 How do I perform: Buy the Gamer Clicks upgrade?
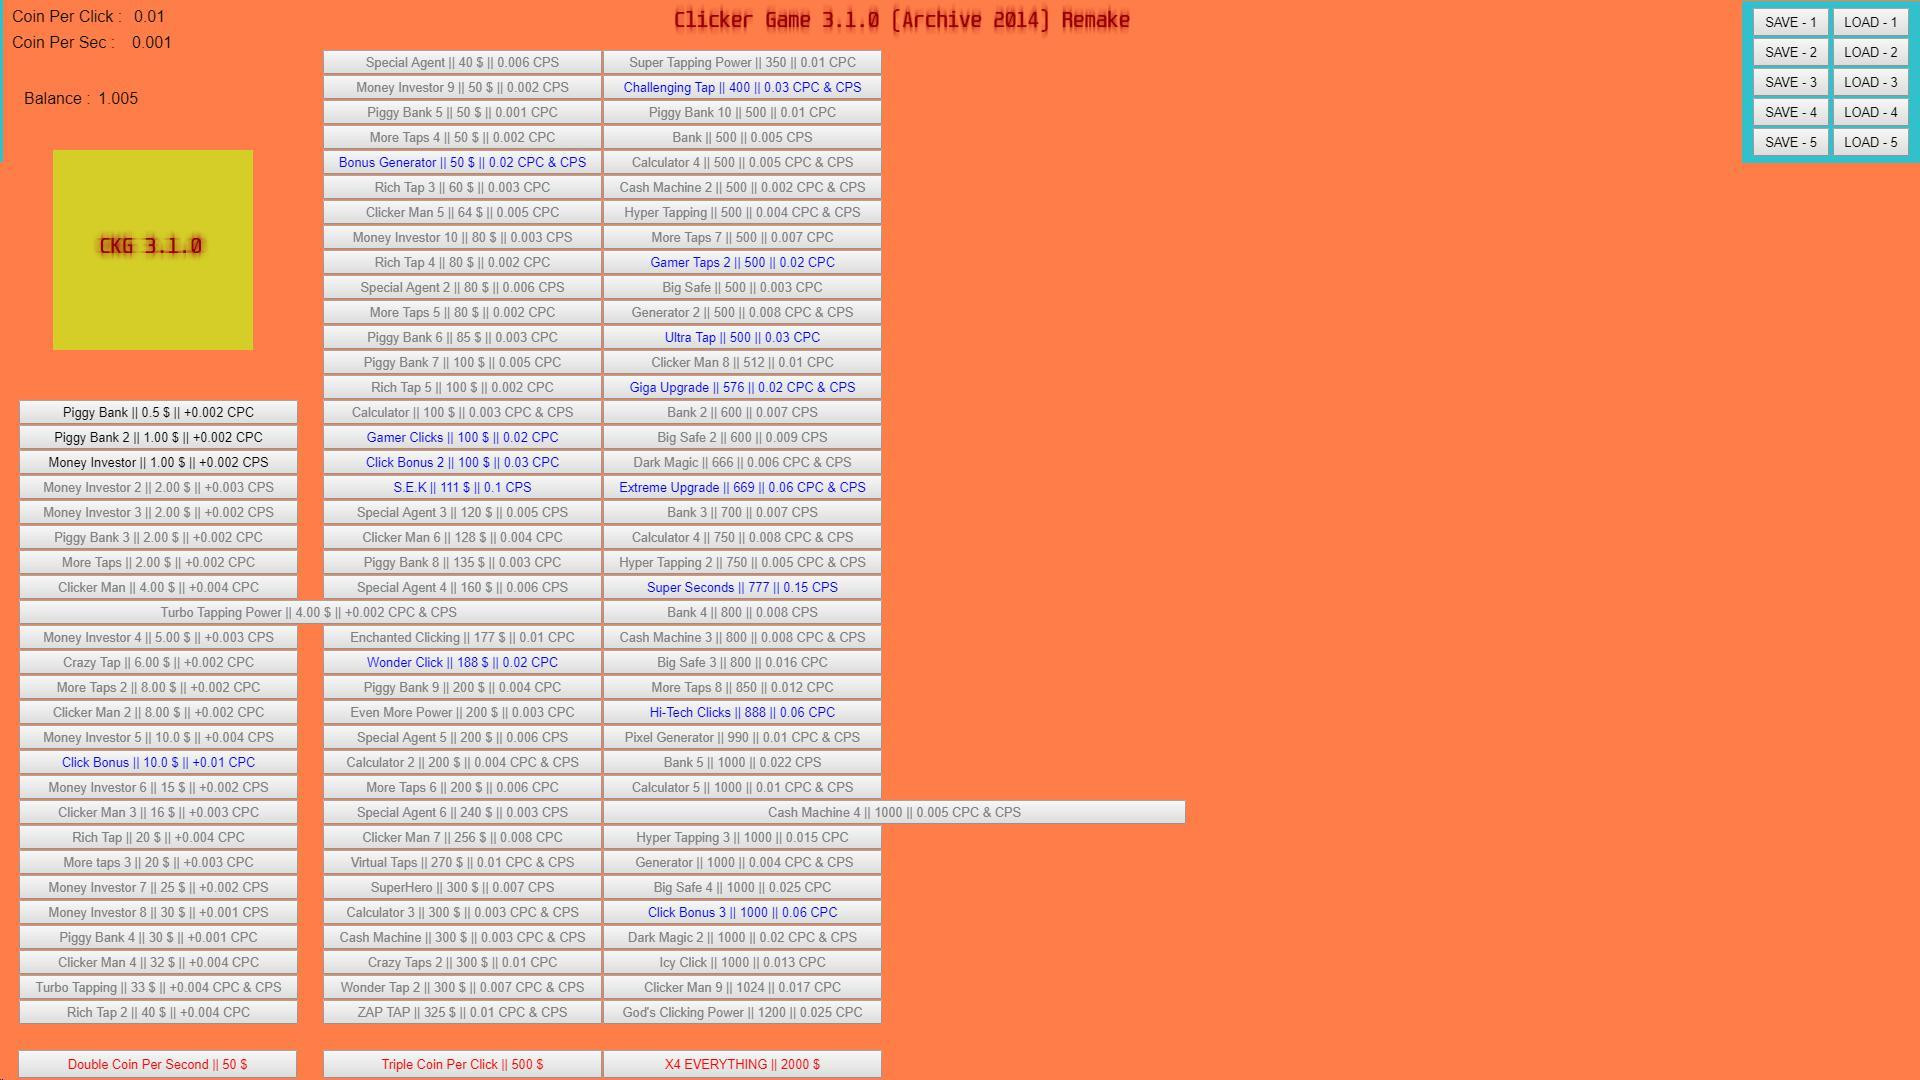[461, 437]
